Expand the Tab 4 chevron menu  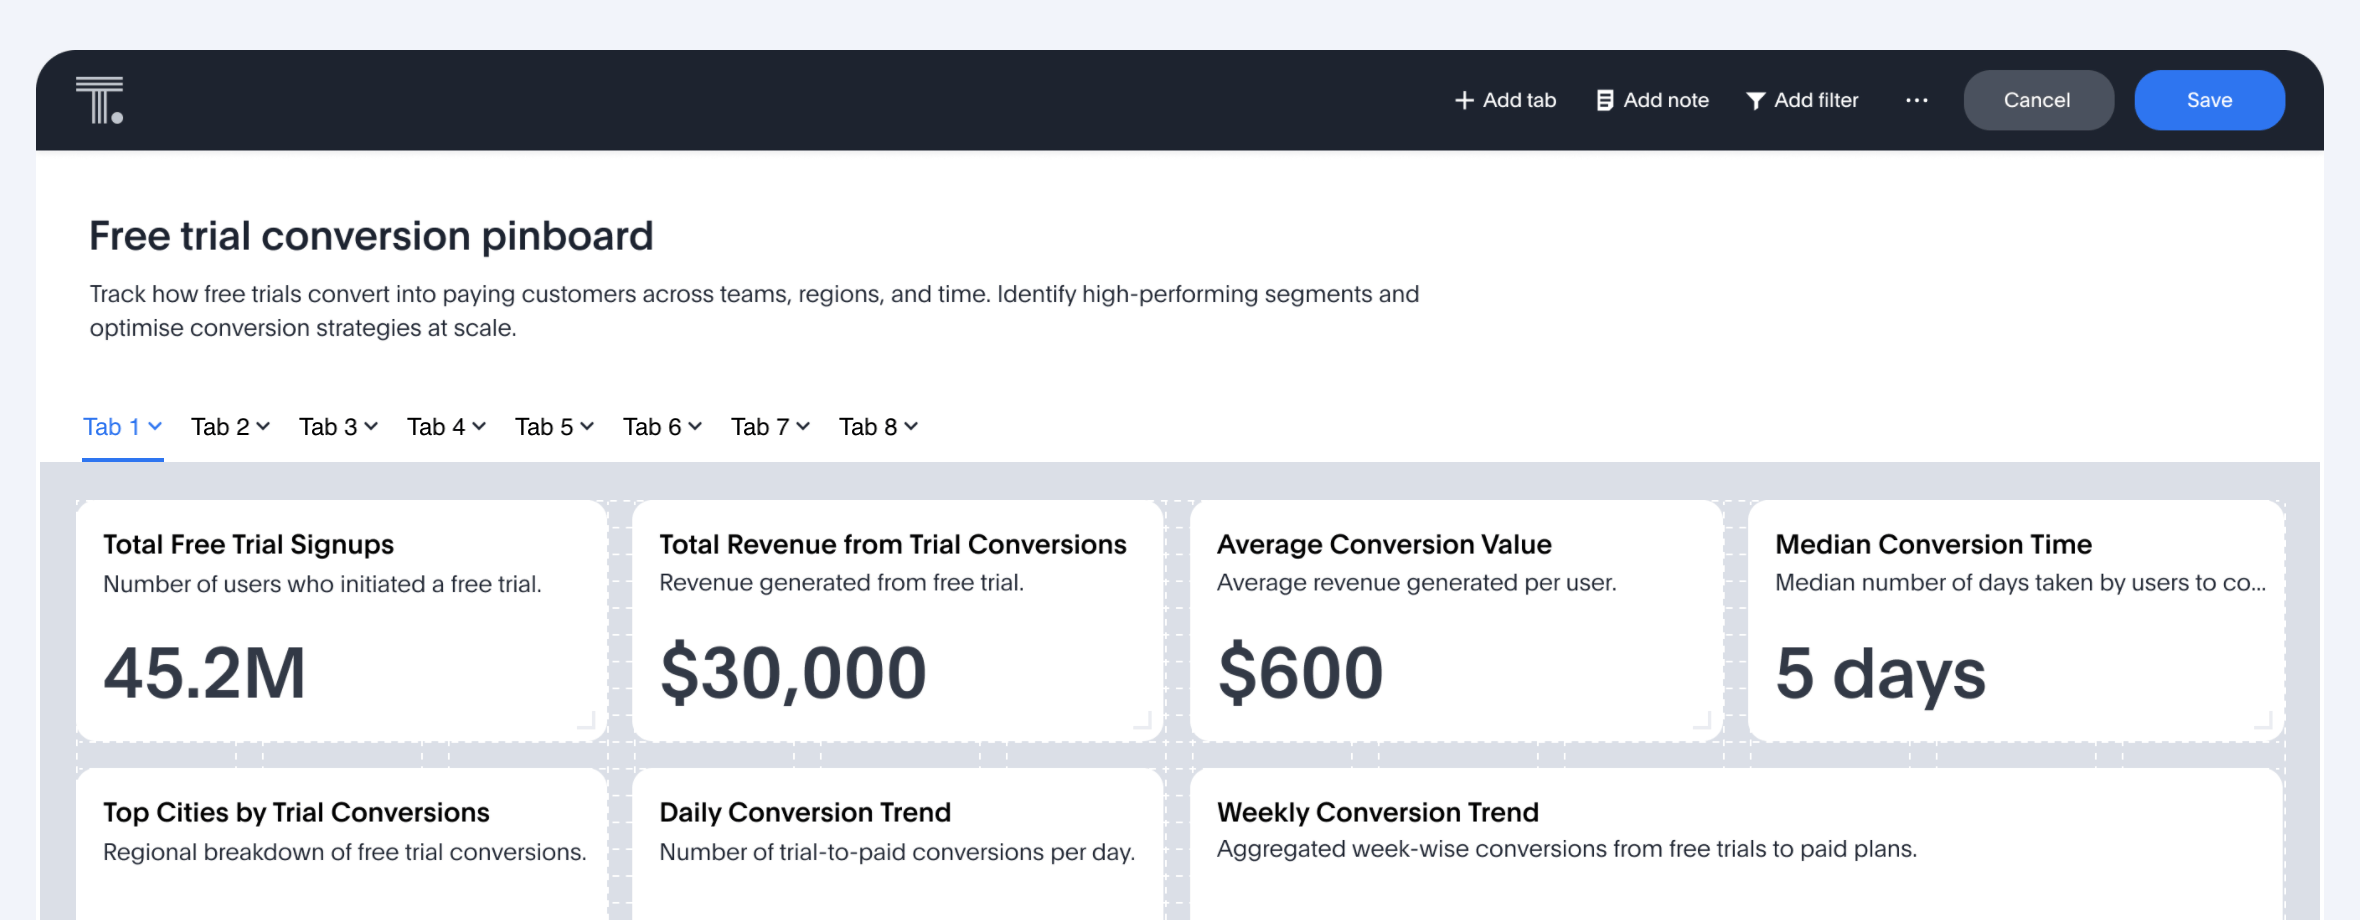point(479,427)
